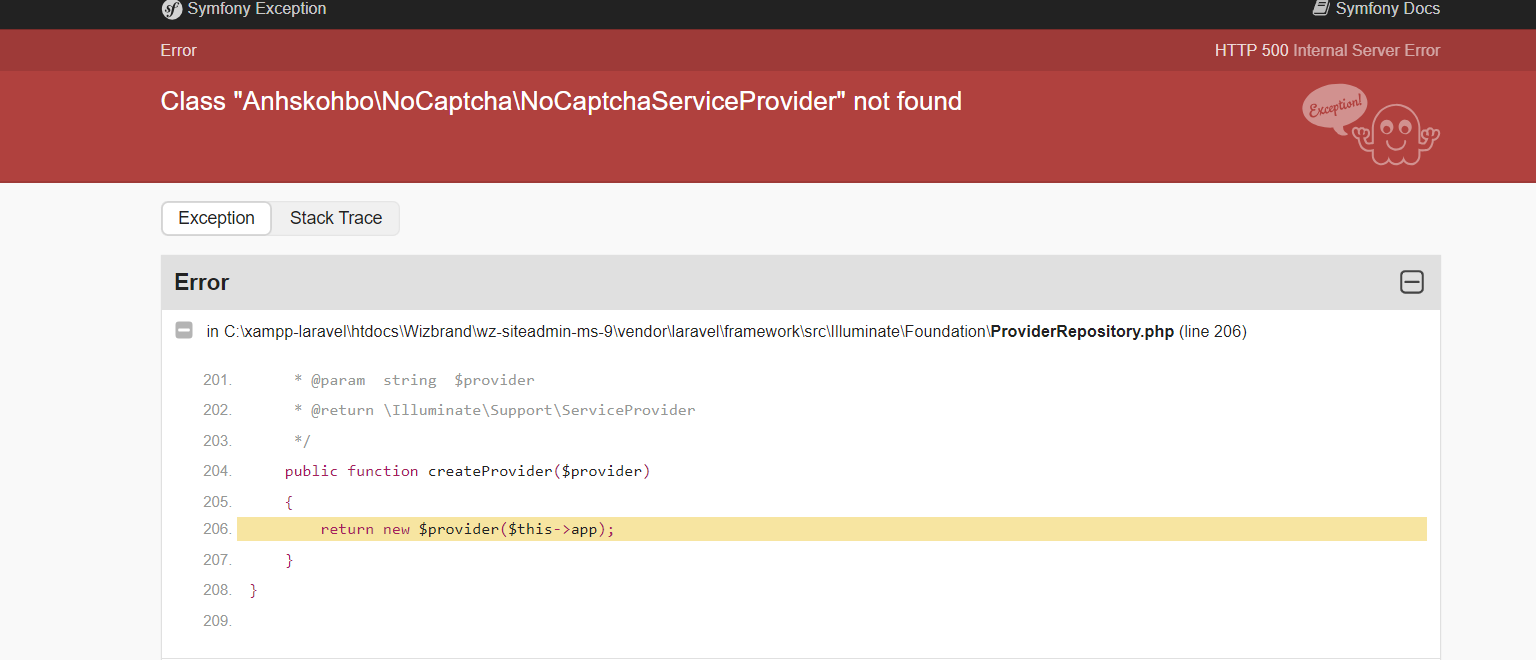Switch to the Exception tab
The image size is (1536, 660).
[216, 218]
